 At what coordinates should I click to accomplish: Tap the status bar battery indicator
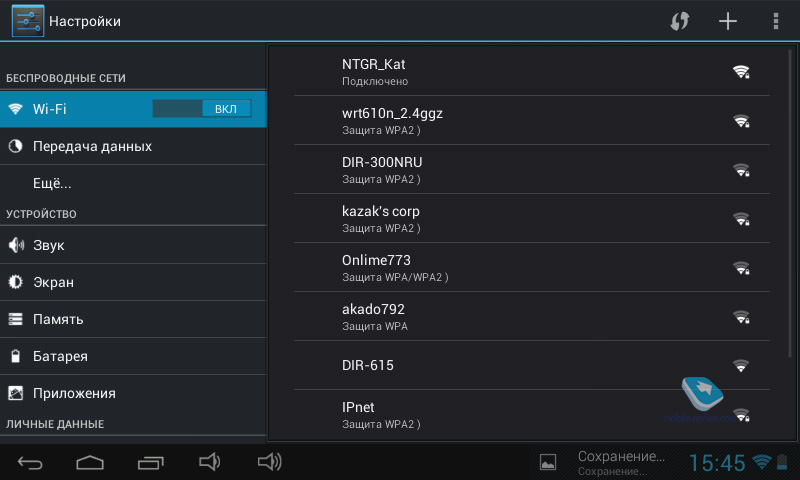coord(782,462)
